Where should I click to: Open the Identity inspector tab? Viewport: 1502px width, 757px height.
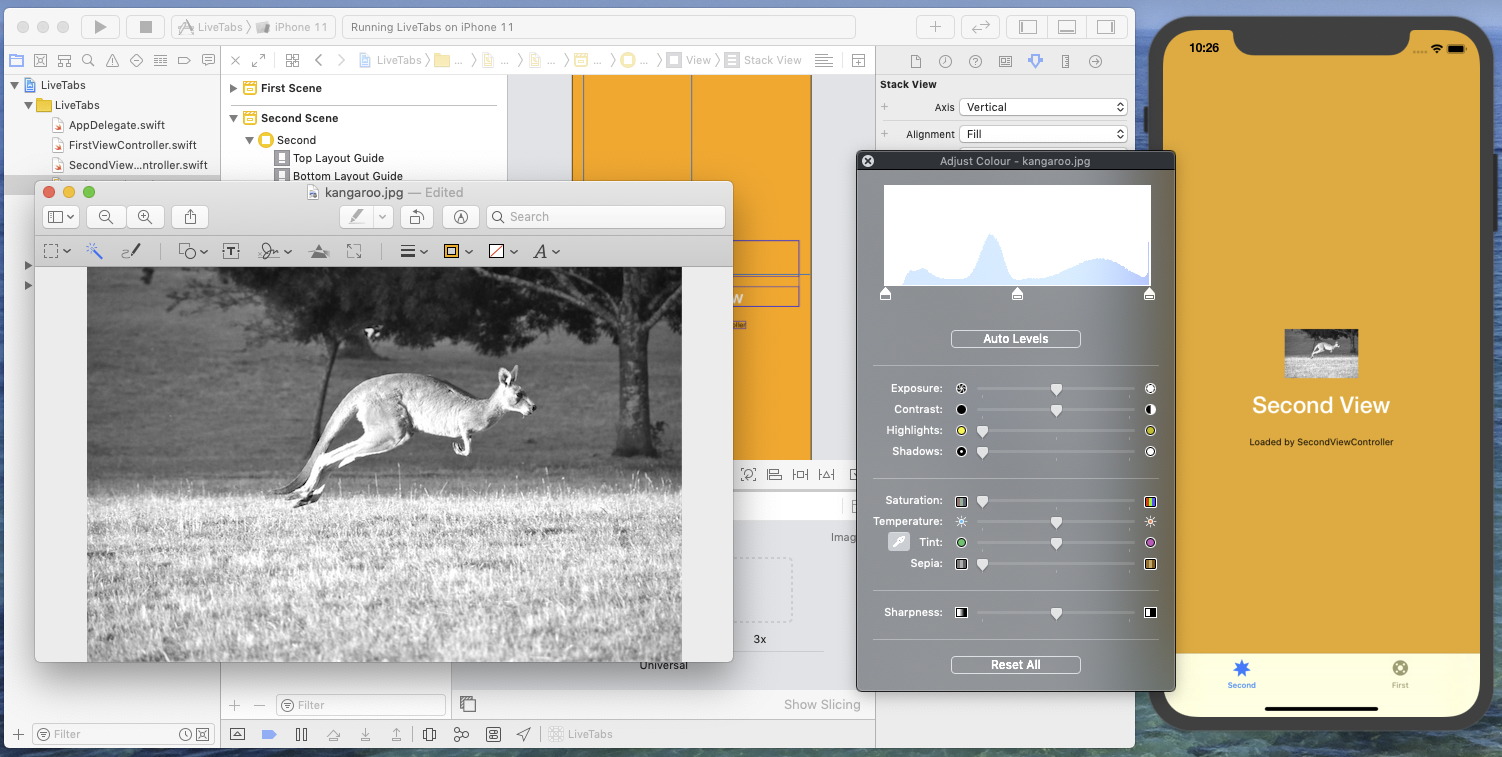coord(1005,61)
